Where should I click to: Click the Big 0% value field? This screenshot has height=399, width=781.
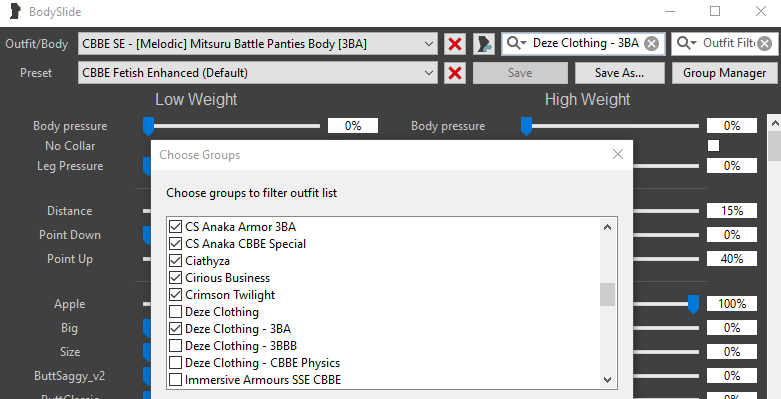[x=732, y=327]
